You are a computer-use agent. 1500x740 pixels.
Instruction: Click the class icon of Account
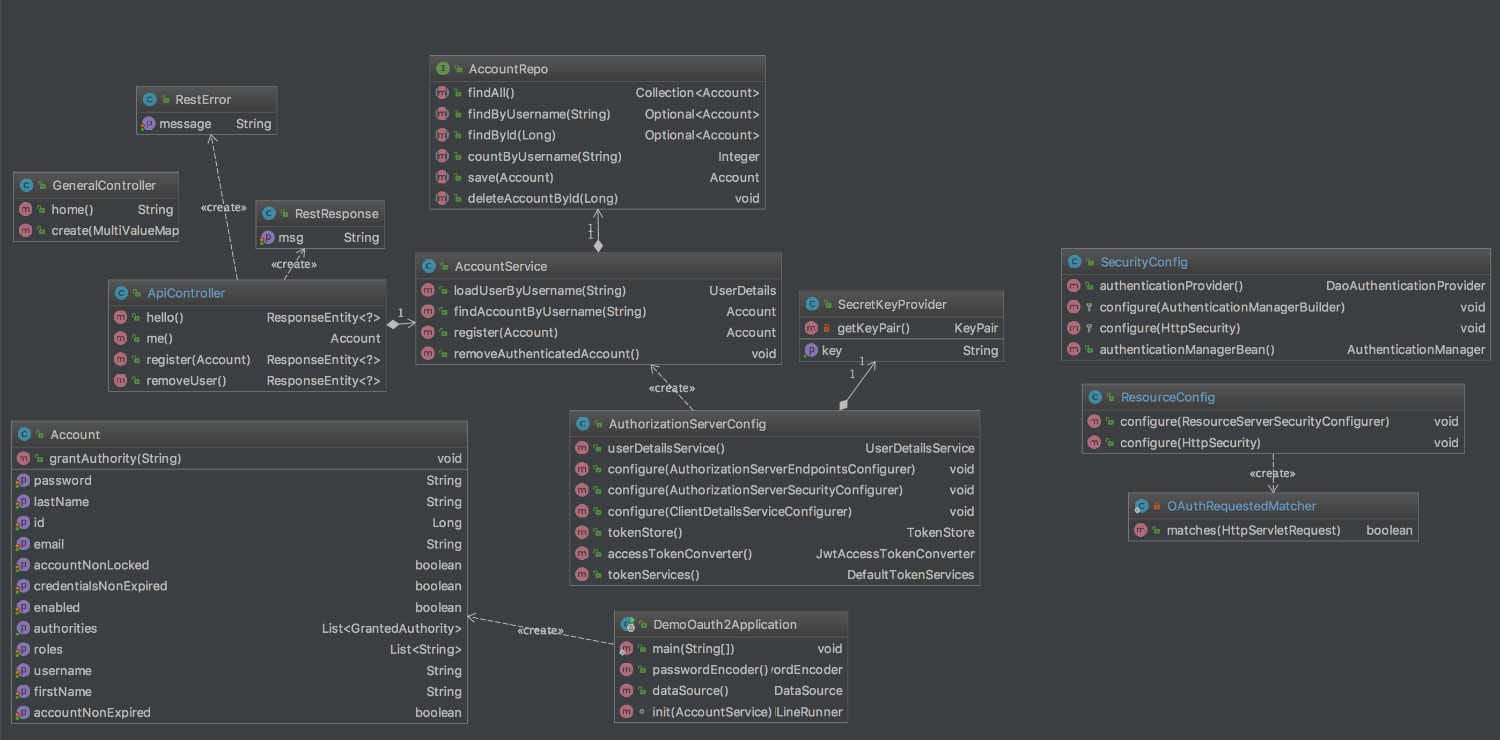click(24, 434)
